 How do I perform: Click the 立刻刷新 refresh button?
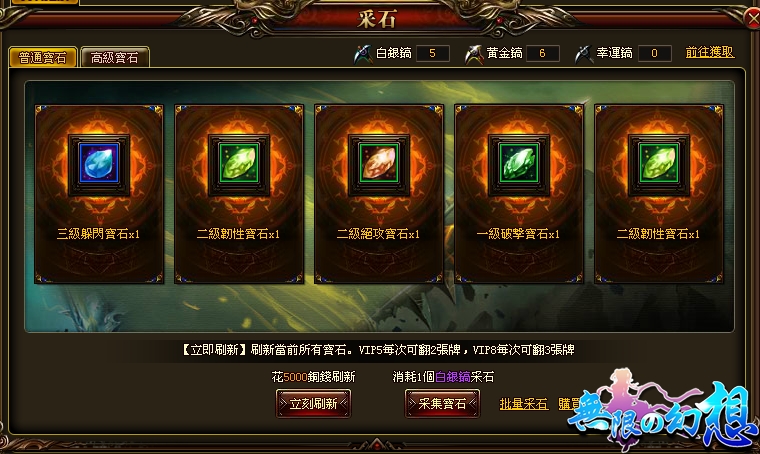coord(313,404)
